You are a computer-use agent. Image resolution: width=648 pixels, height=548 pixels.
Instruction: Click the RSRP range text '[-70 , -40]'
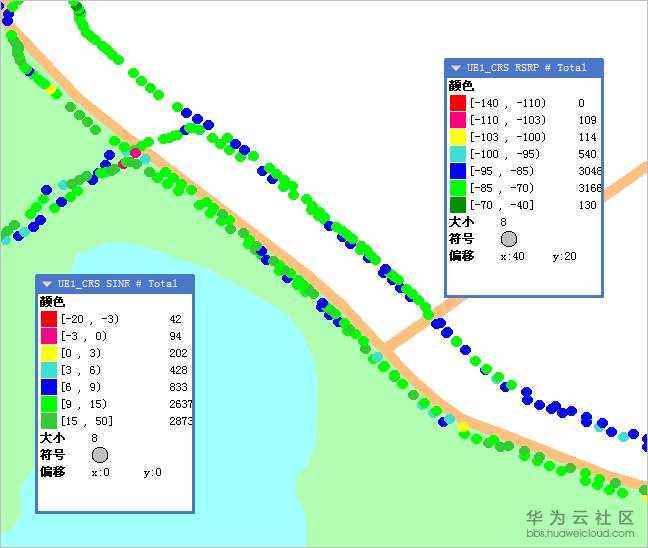click(x=502, y=205)
